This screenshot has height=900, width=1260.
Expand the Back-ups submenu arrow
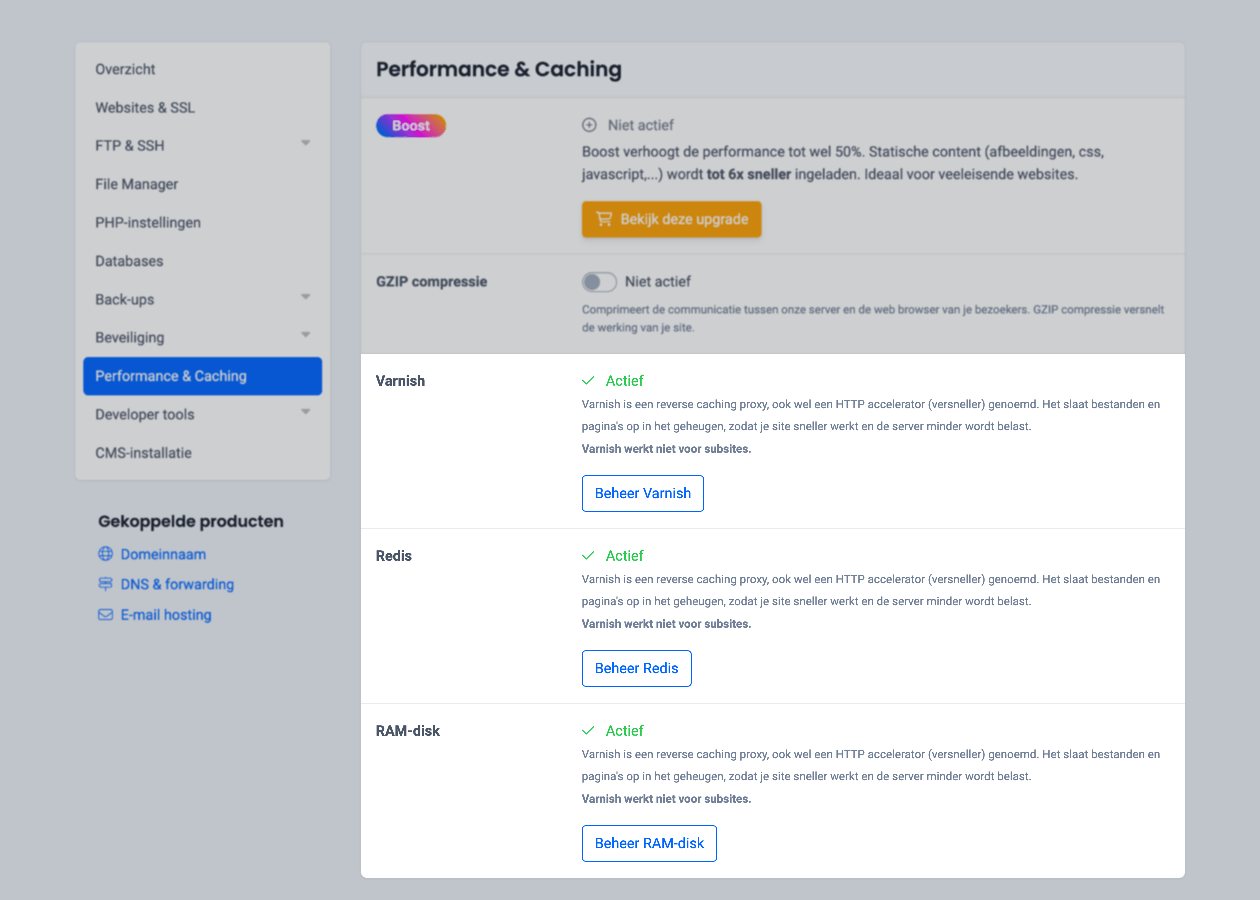[306, 298]
